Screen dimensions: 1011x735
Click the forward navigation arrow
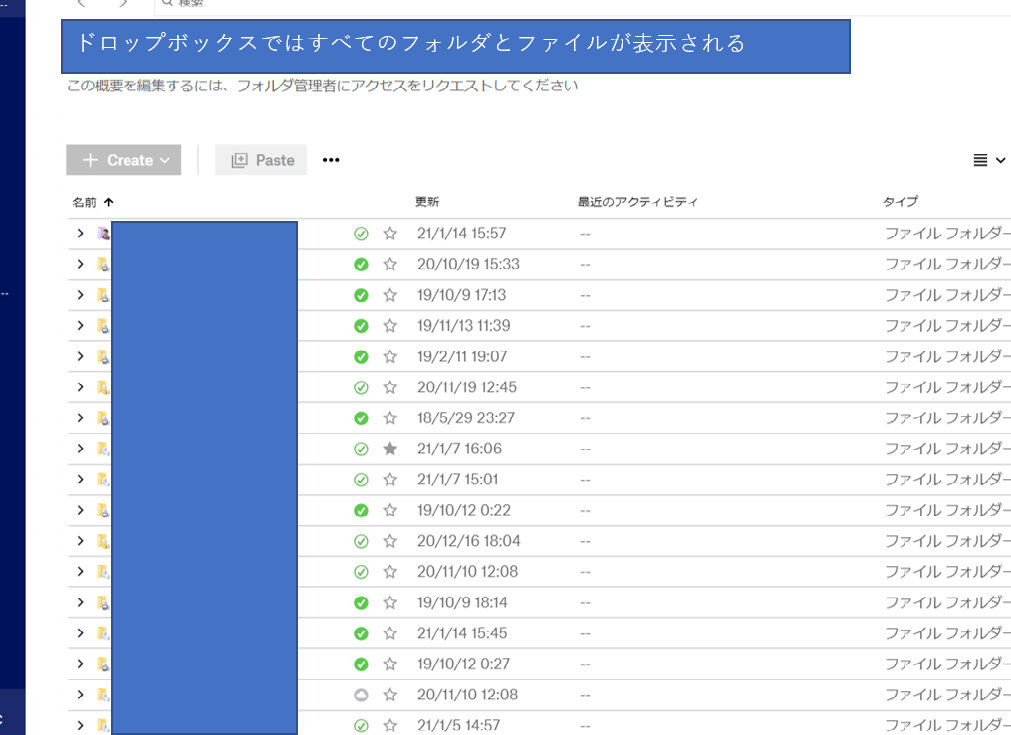click(x=124, y=3)
